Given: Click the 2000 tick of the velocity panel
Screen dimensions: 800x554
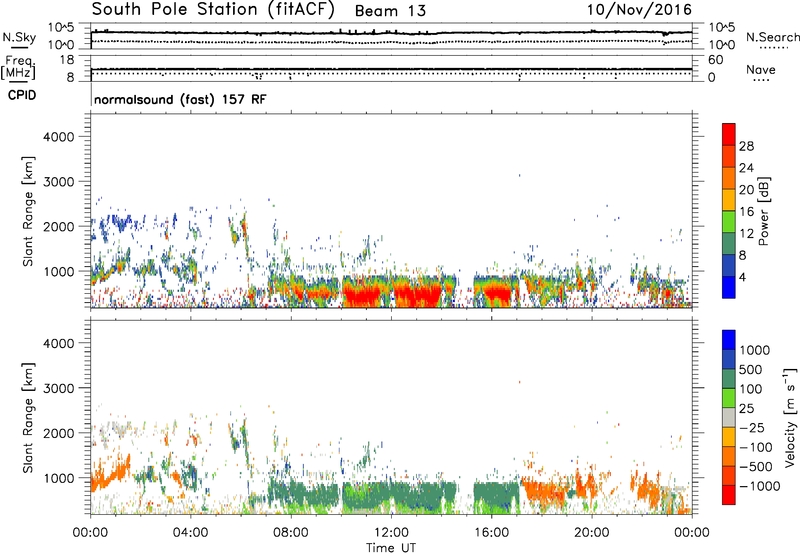Looking at the screenshot, I should (59, 433).
